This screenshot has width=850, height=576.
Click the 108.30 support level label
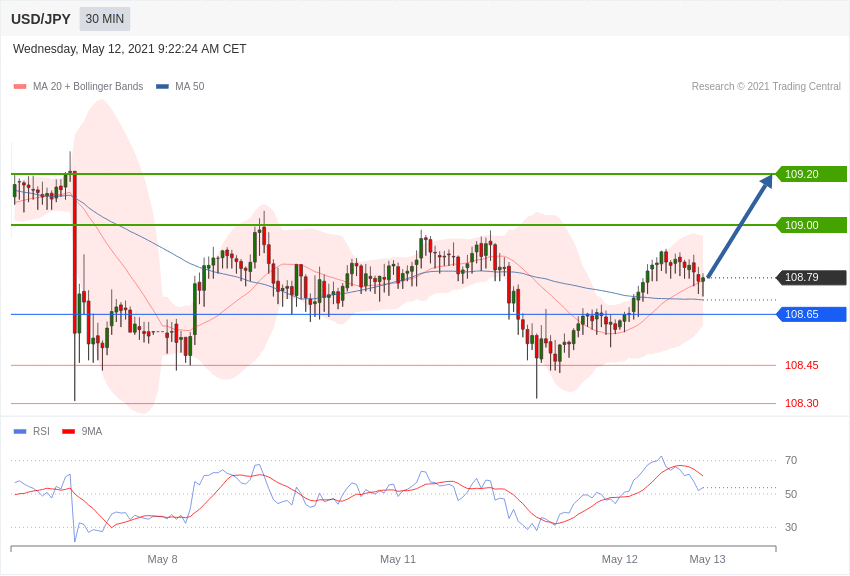click(x=802, y=403)
